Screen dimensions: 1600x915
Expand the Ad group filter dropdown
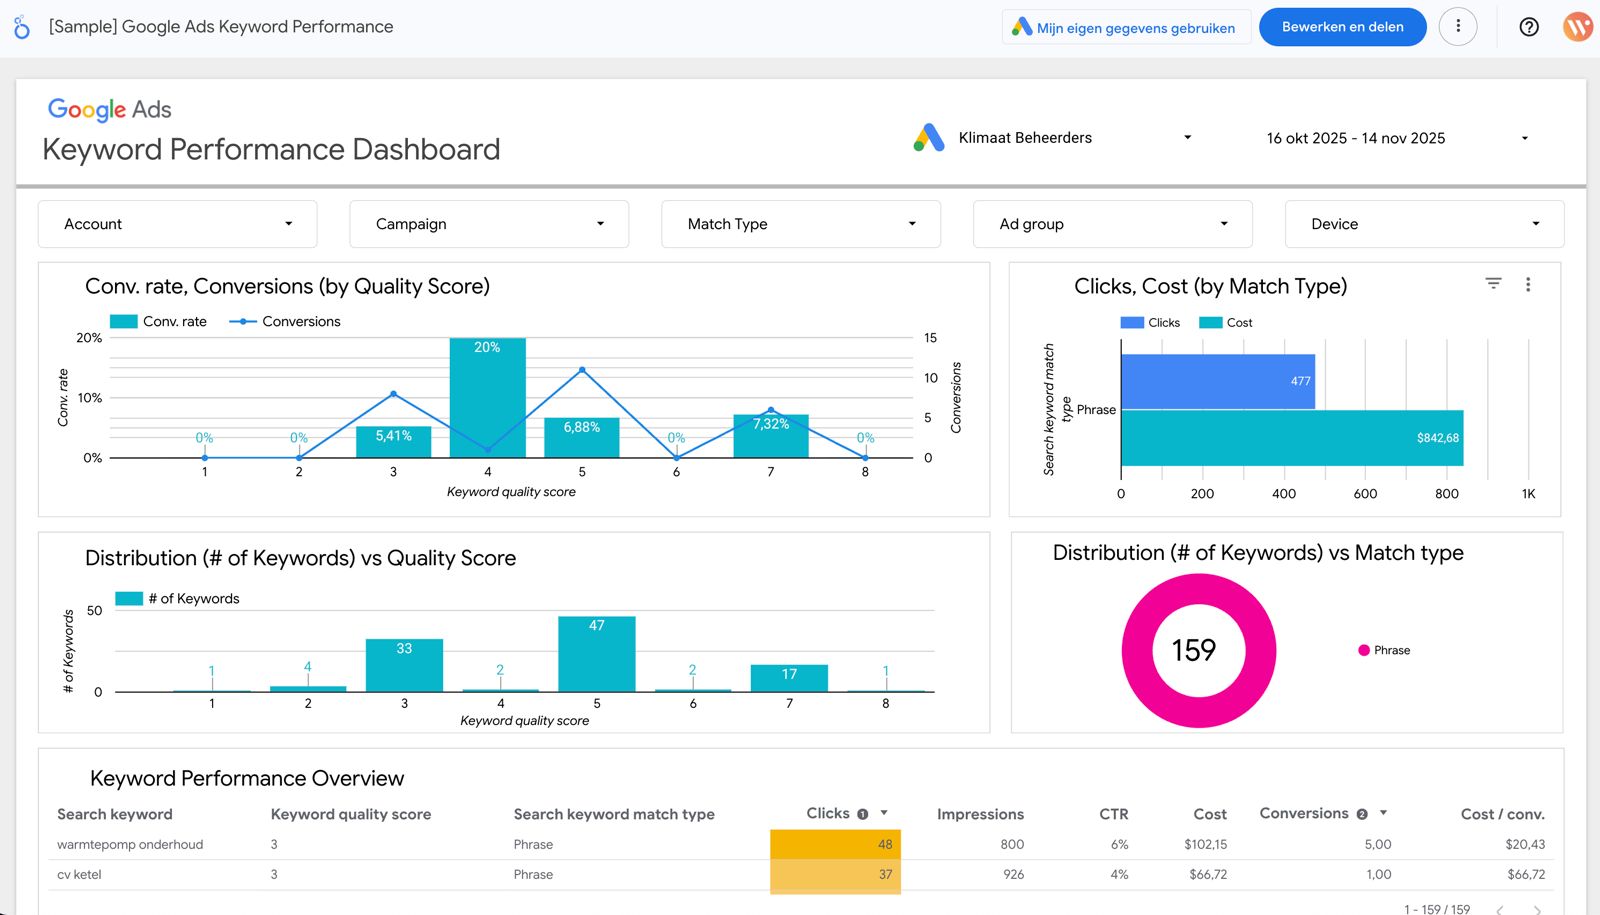pyautogui.click(x=1112, y=224)
